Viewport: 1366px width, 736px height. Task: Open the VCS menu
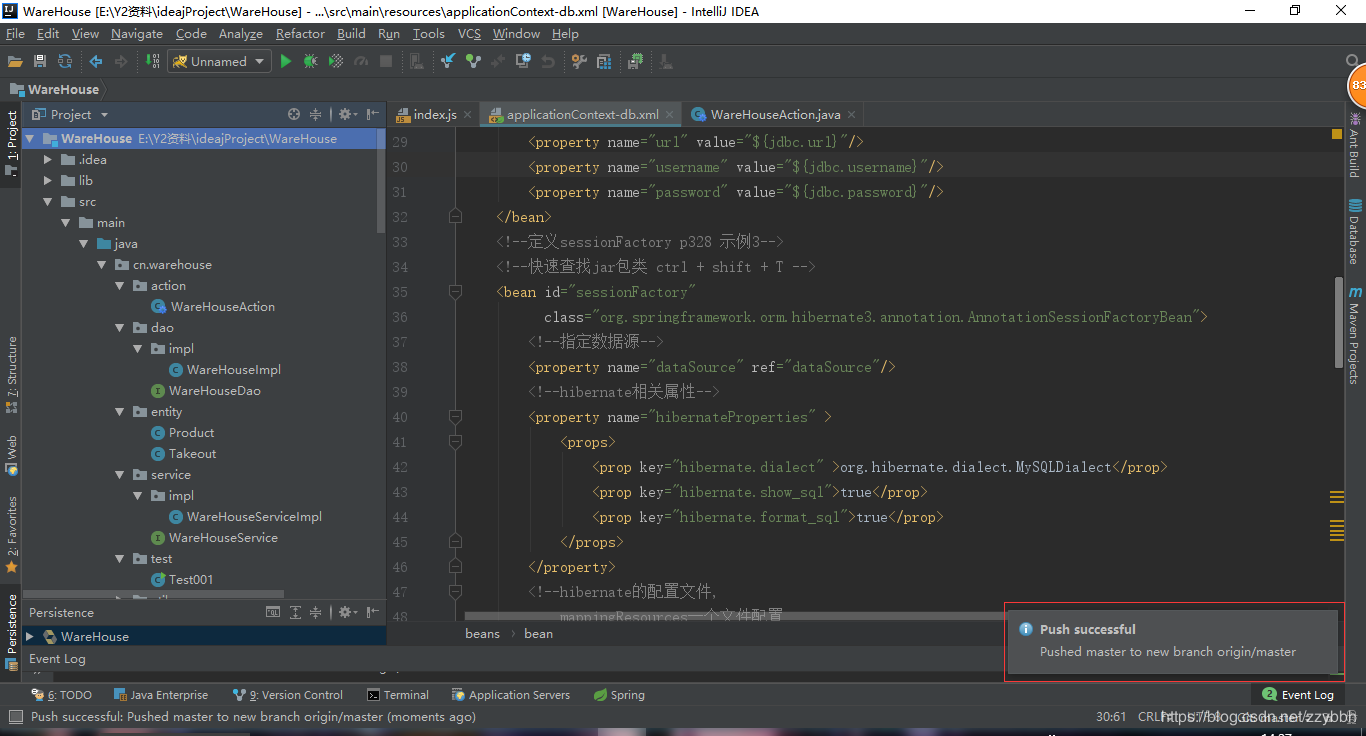469,33
